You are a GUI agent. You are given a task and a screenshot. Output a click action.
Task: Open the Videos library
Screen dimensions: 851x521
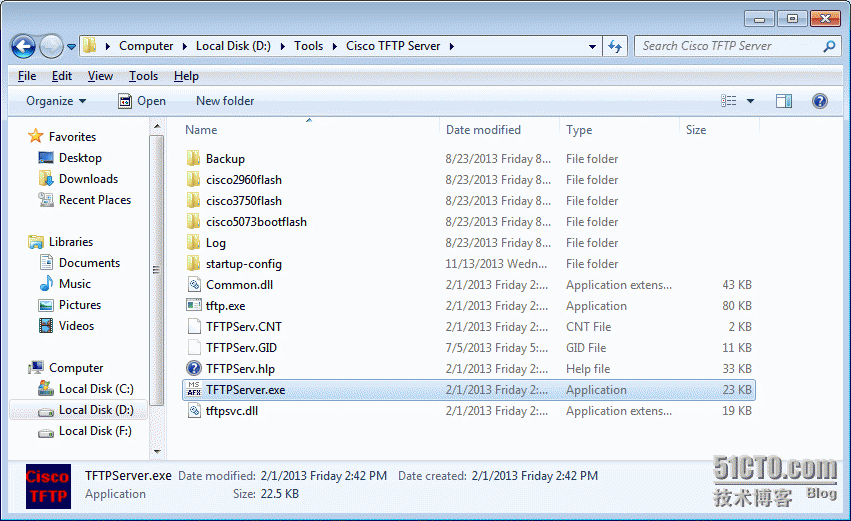(76, 326)
